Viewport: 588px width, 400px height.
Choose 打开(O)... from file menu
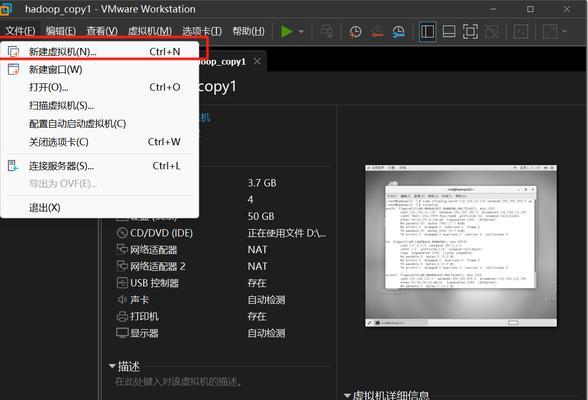(100, 87)
